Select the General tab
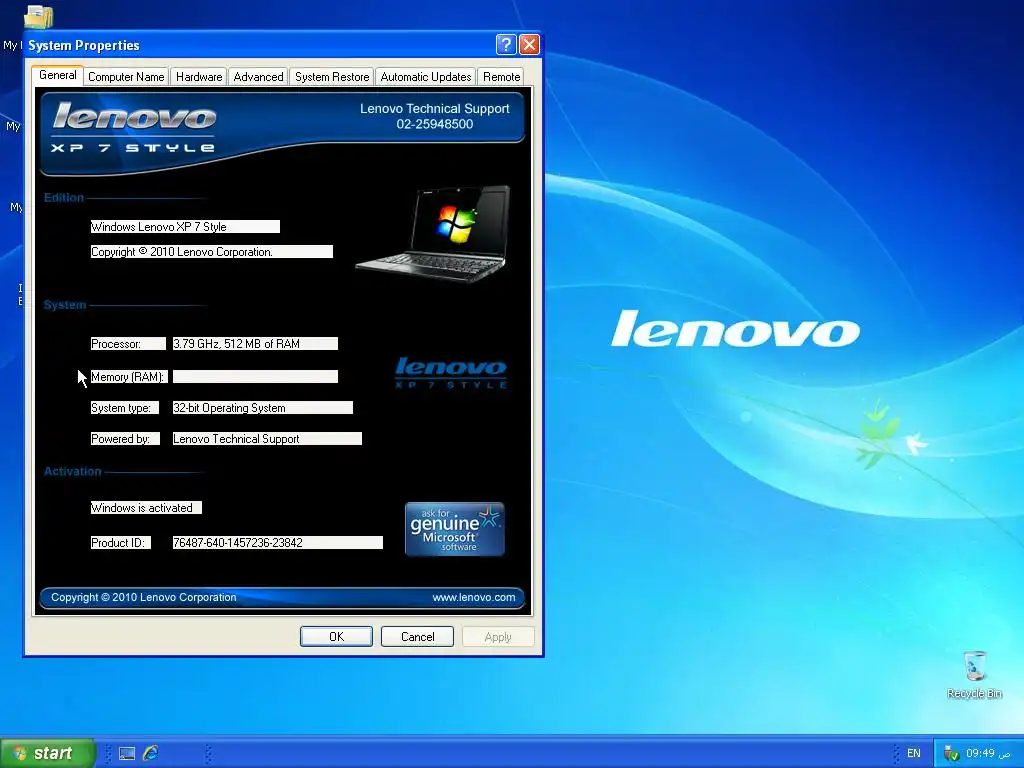This screenshot has height=768, width=1024. point(57,75)
